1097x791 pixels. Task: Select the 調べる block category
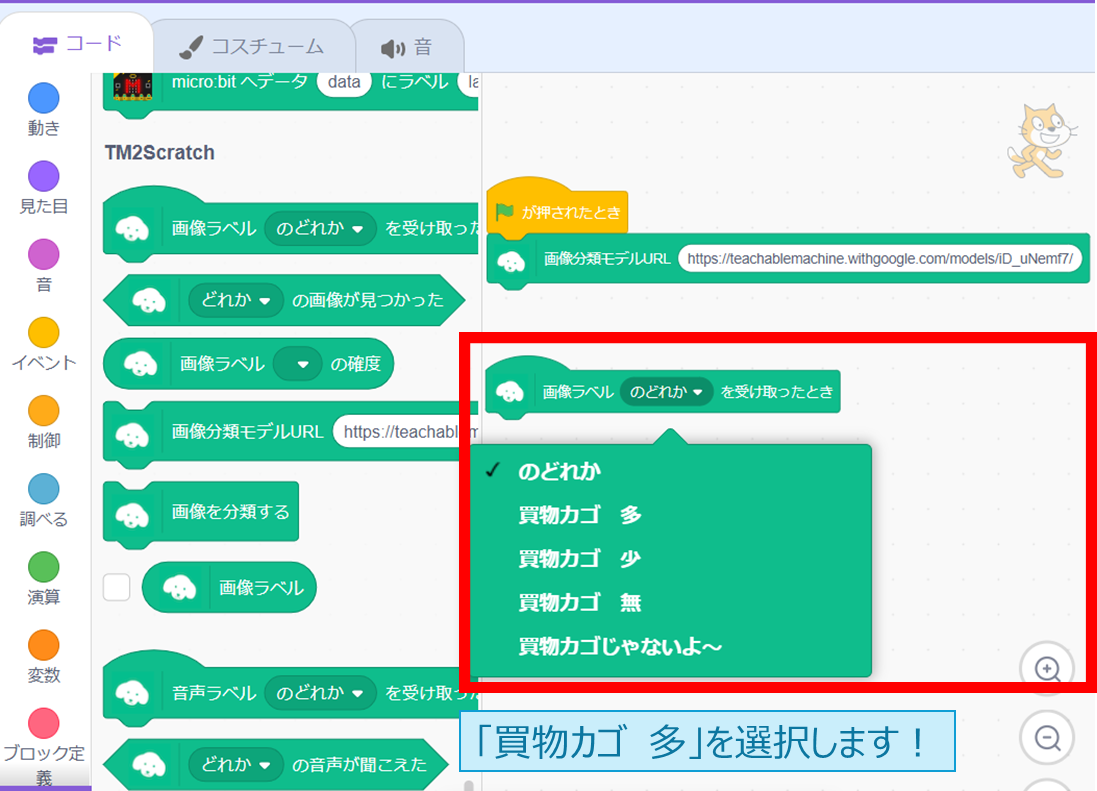pyautogui.click(x=42, y=492)
